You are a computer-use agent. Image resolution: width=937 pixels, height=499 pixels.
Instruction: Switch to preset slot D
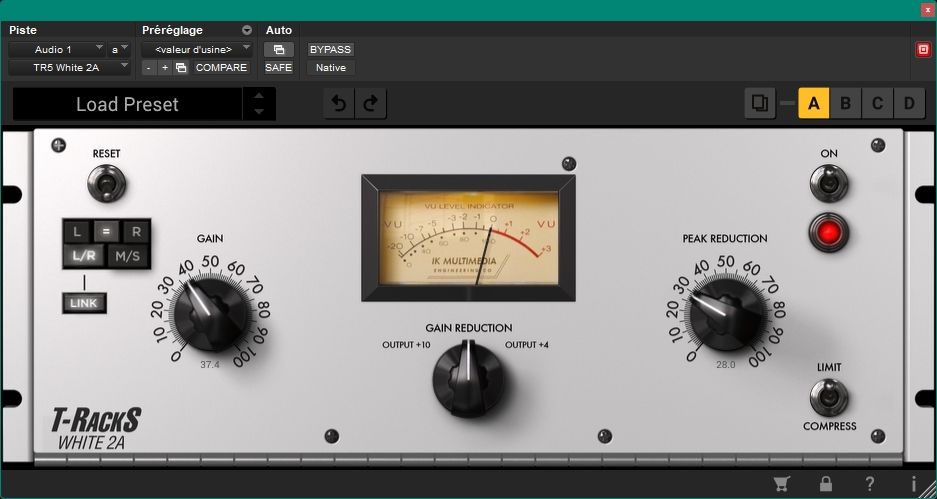click(x=909, y=103)
